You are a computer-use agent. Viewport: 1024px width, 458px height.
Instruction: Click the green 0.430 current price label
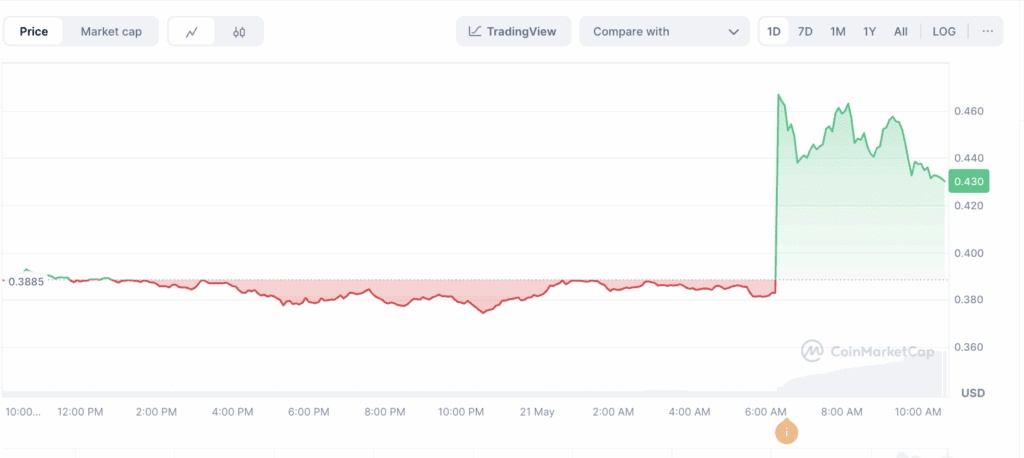coord(968,181)
